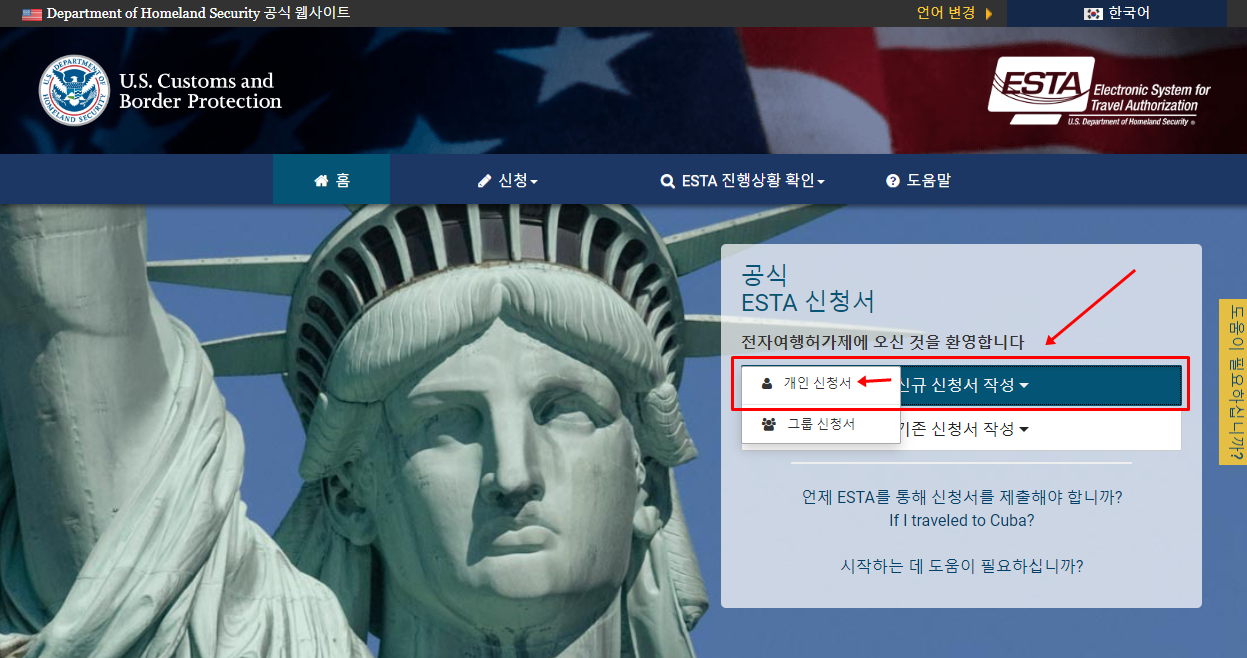Expand the 신규 신청서 작성 dropdown button
Viewport: 1247px width, 658px height.
pos(961,385)
